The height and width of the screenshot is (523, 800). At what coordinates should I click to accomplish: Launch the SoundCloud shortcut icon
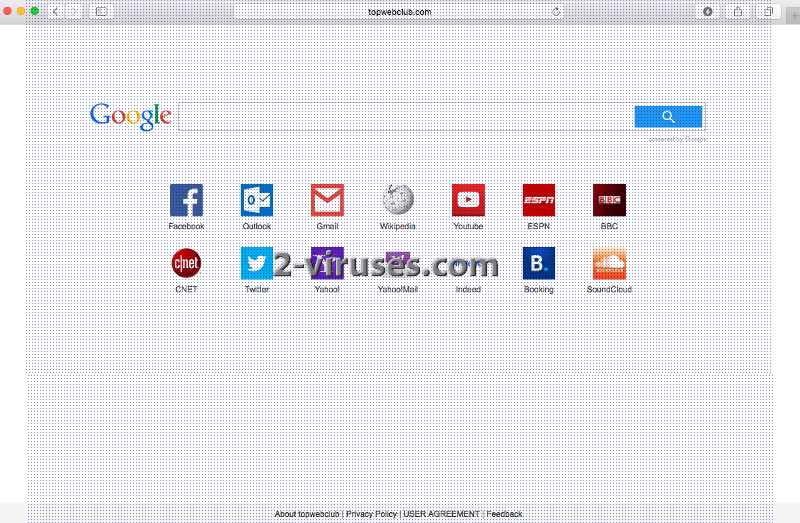point(609,263)
